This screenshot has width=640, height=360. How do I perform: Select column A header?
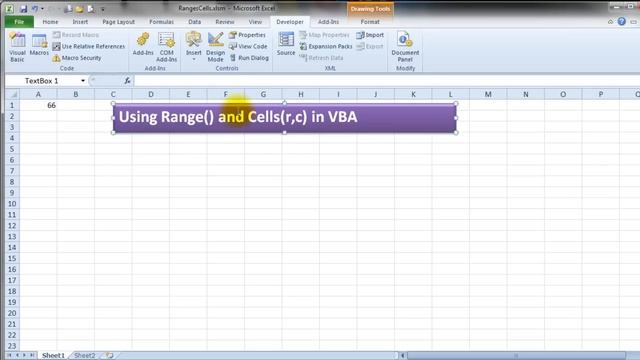(x=38, y=94)
